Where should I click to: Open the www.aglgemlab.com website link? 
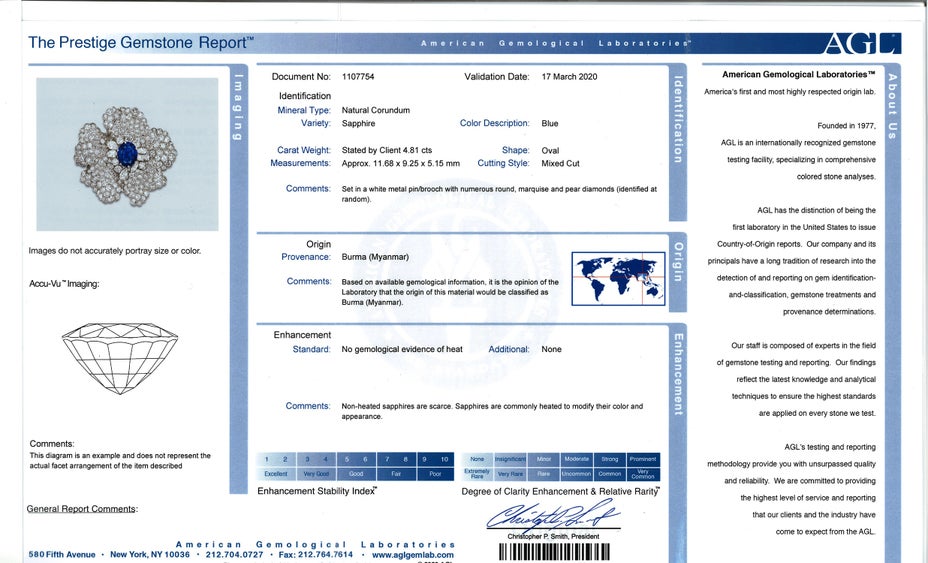click(412, 554)
